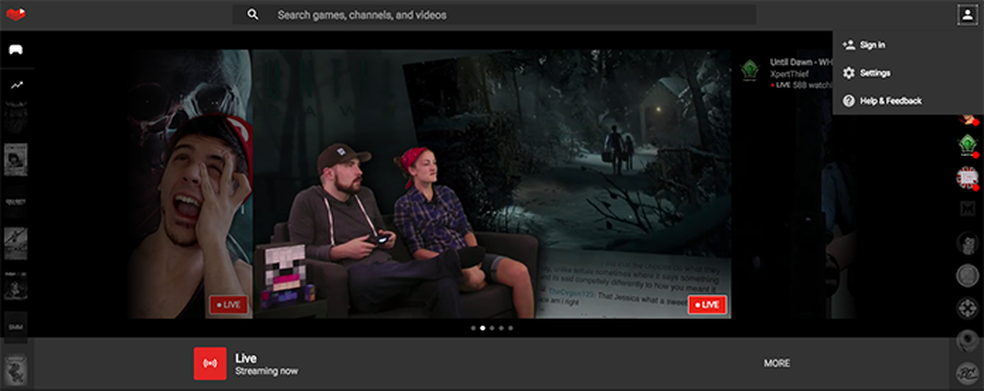Image resolution: width=984 pixels, height=391 pixels.
Task: Open the Until Dawn stream title
Action: point(800,63)
